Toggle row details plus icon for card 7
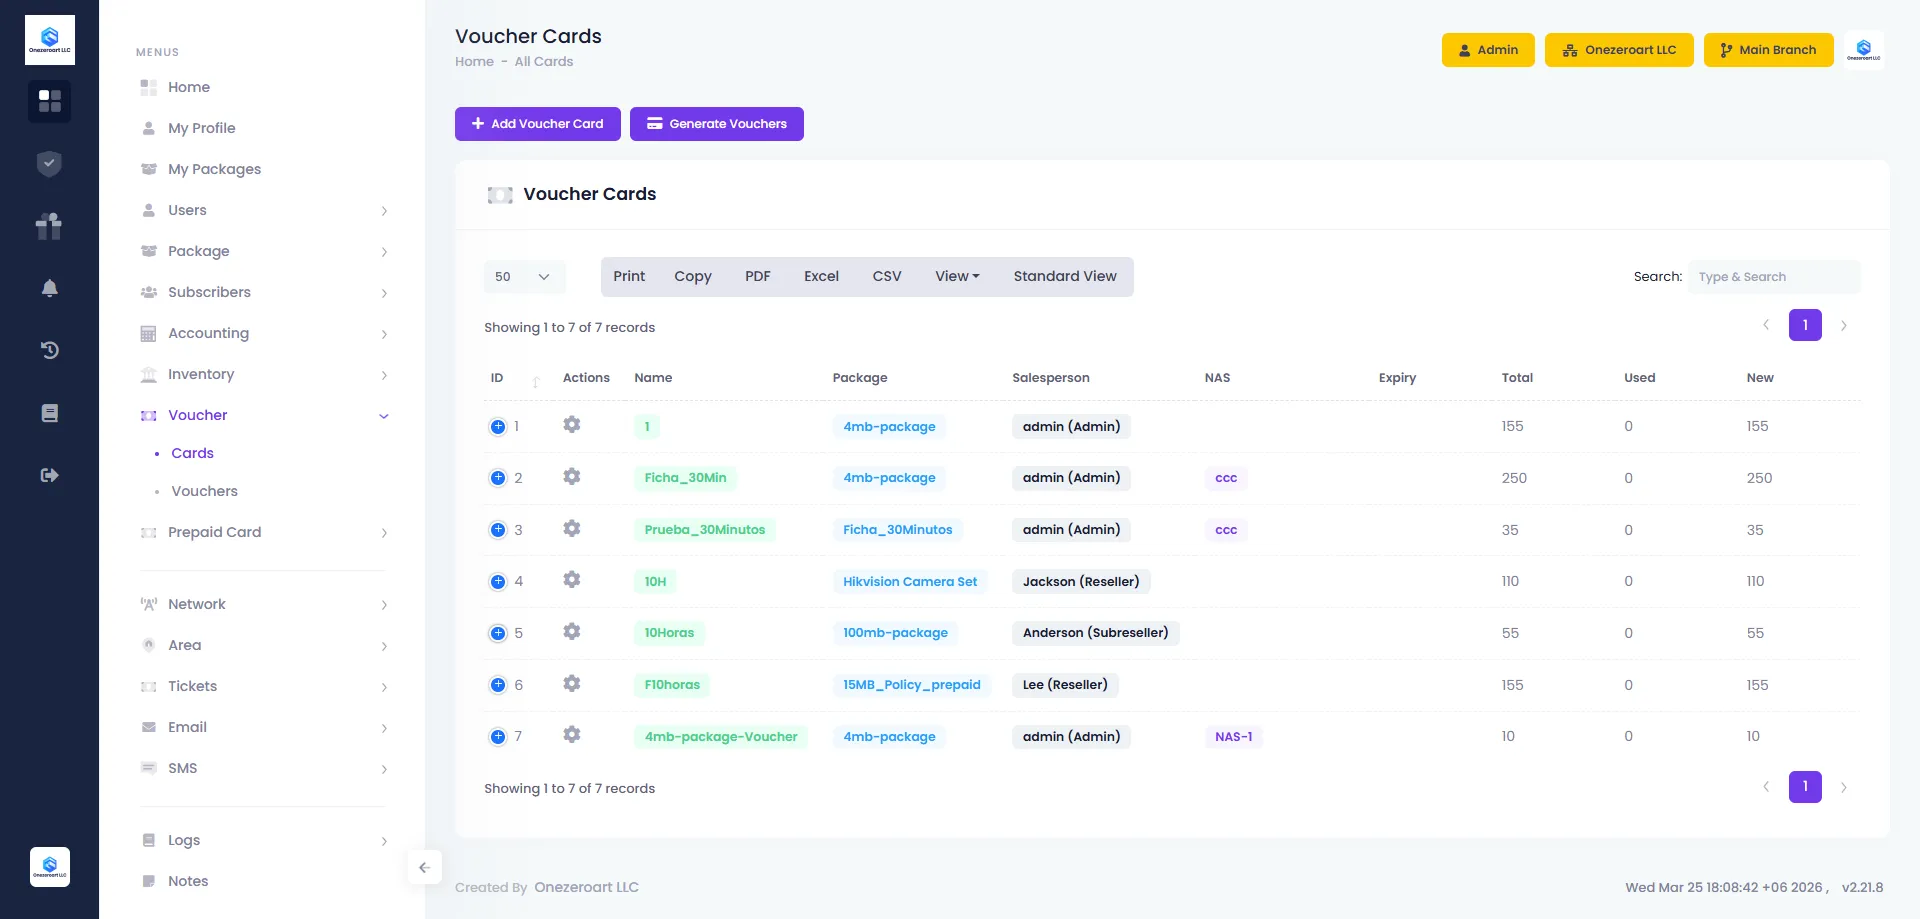 click(x=498, y=737)
